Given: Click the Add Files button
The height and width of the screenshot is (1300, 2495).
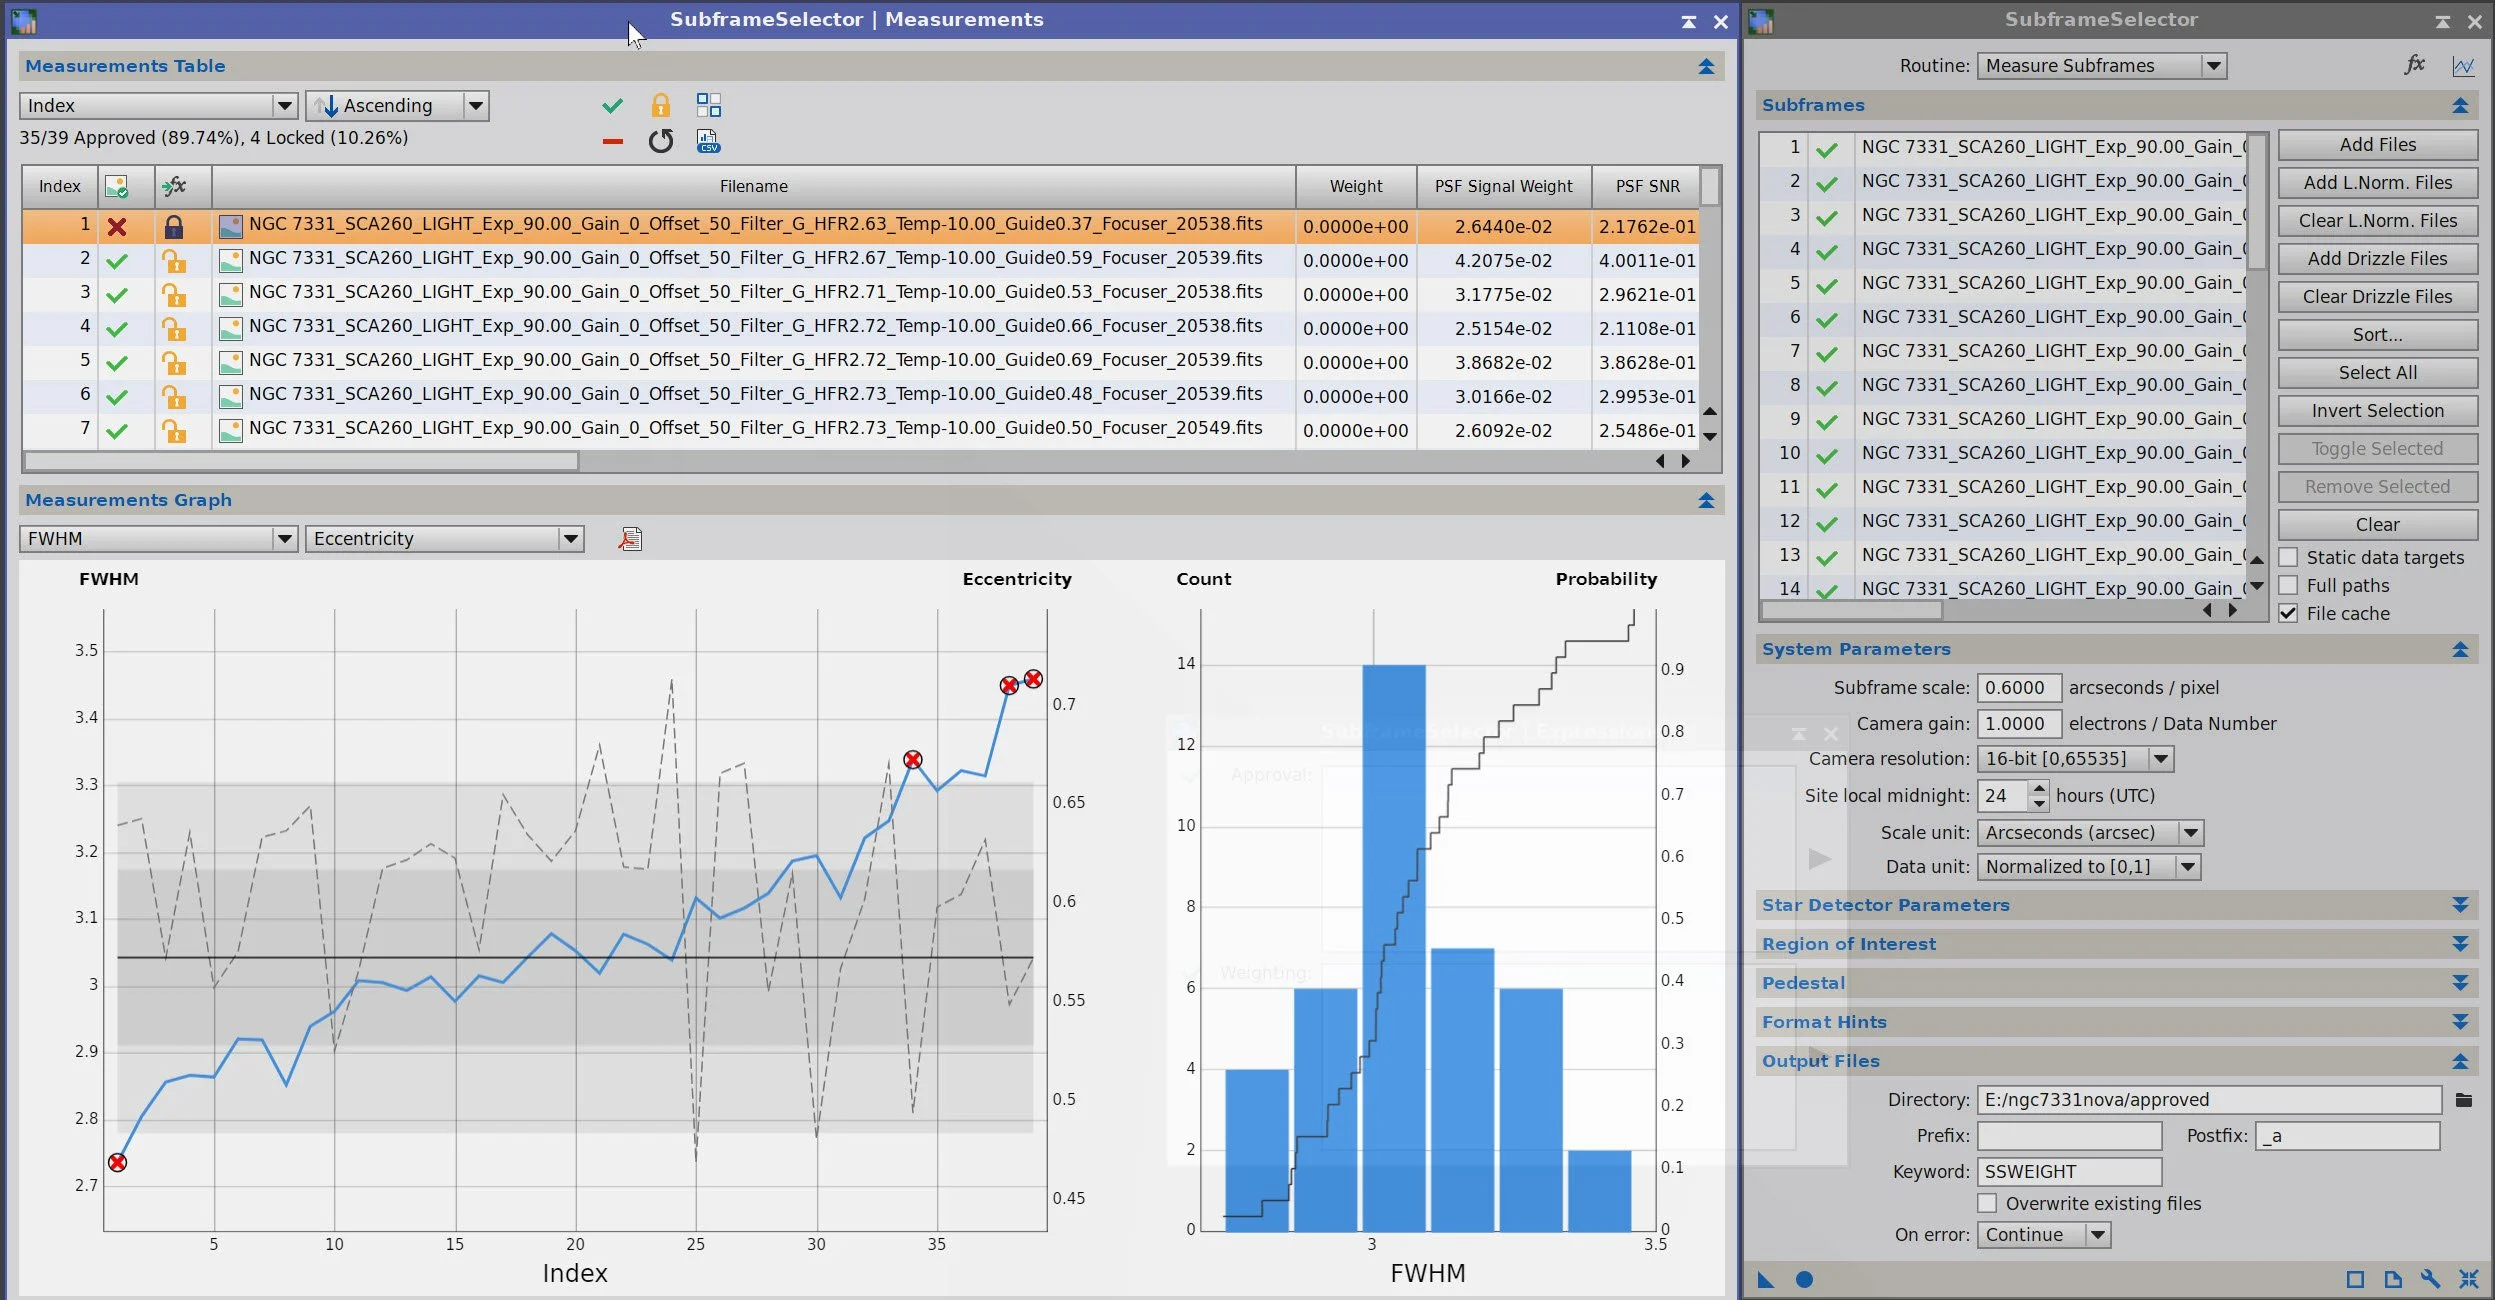Looking at the screenshot, I should coord(2377,145).
